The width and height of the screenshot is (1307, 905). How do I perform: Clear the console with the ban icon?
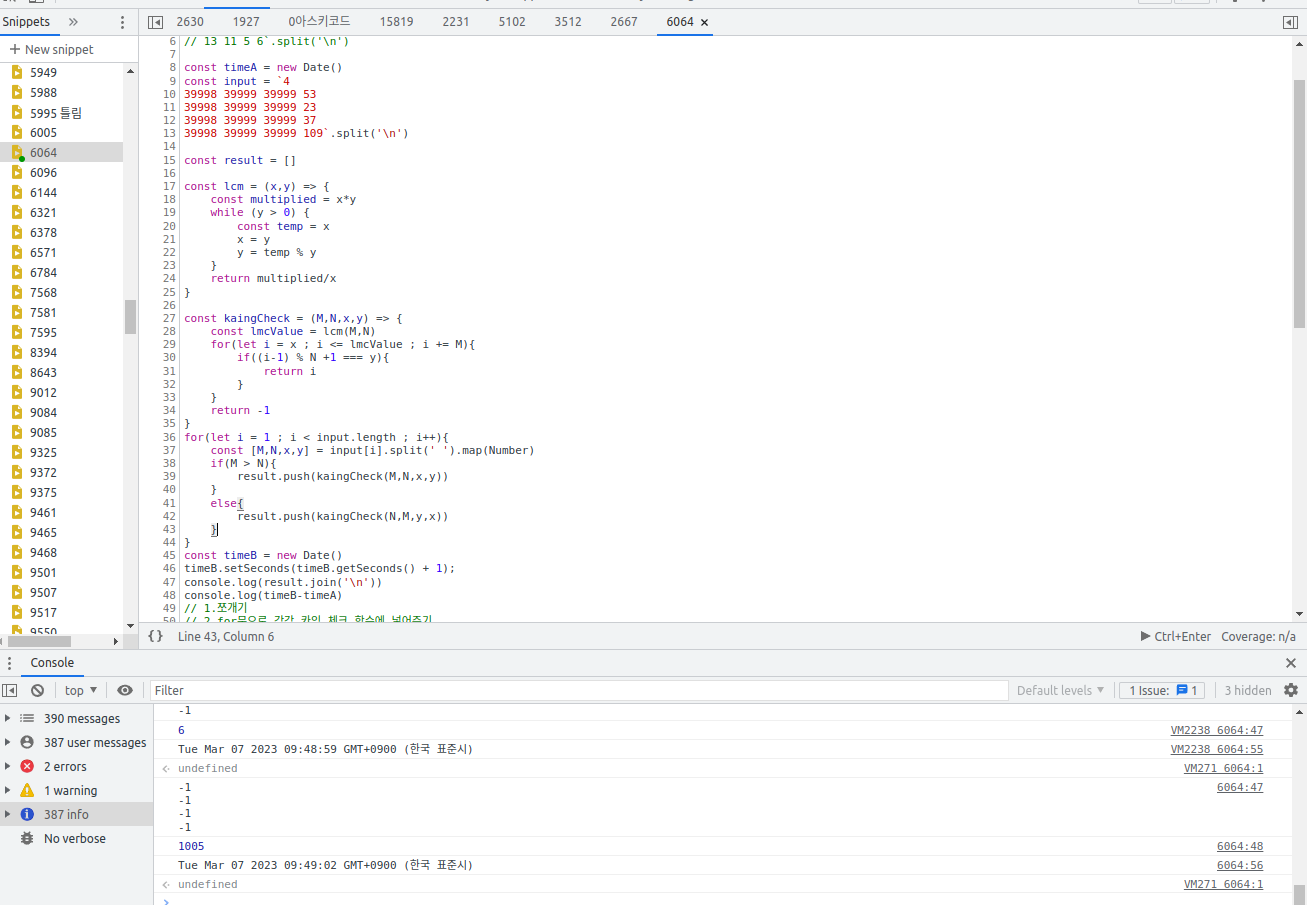pyautogui.click(x=37, y=690)
